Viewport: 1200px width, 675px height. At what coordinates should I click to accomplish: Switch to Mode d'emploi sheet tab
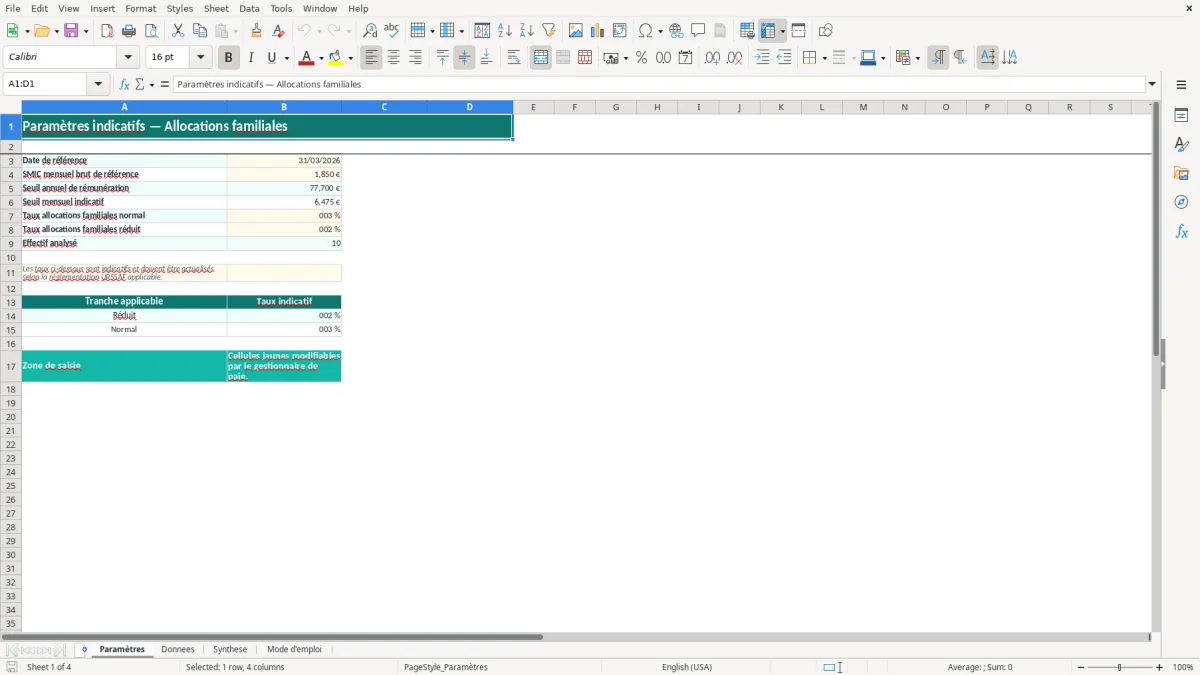[294, 649]
